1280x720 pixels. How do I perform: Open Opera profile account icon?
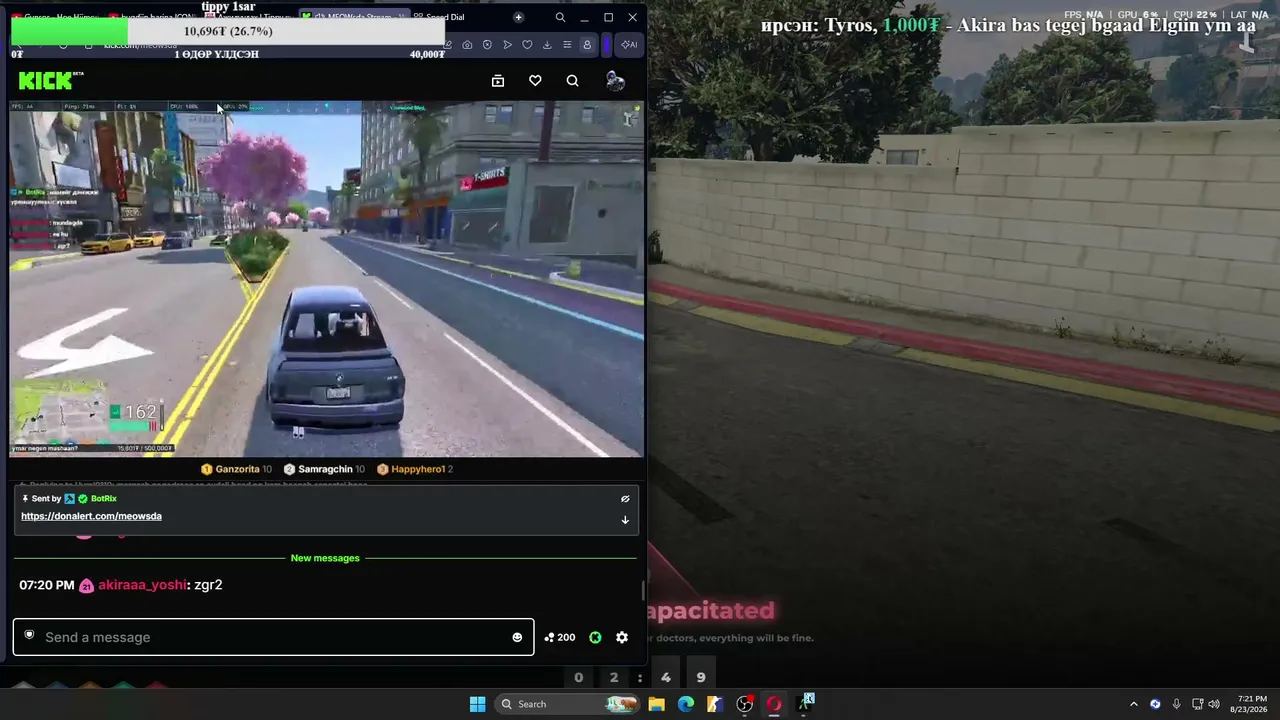(587, 45)
